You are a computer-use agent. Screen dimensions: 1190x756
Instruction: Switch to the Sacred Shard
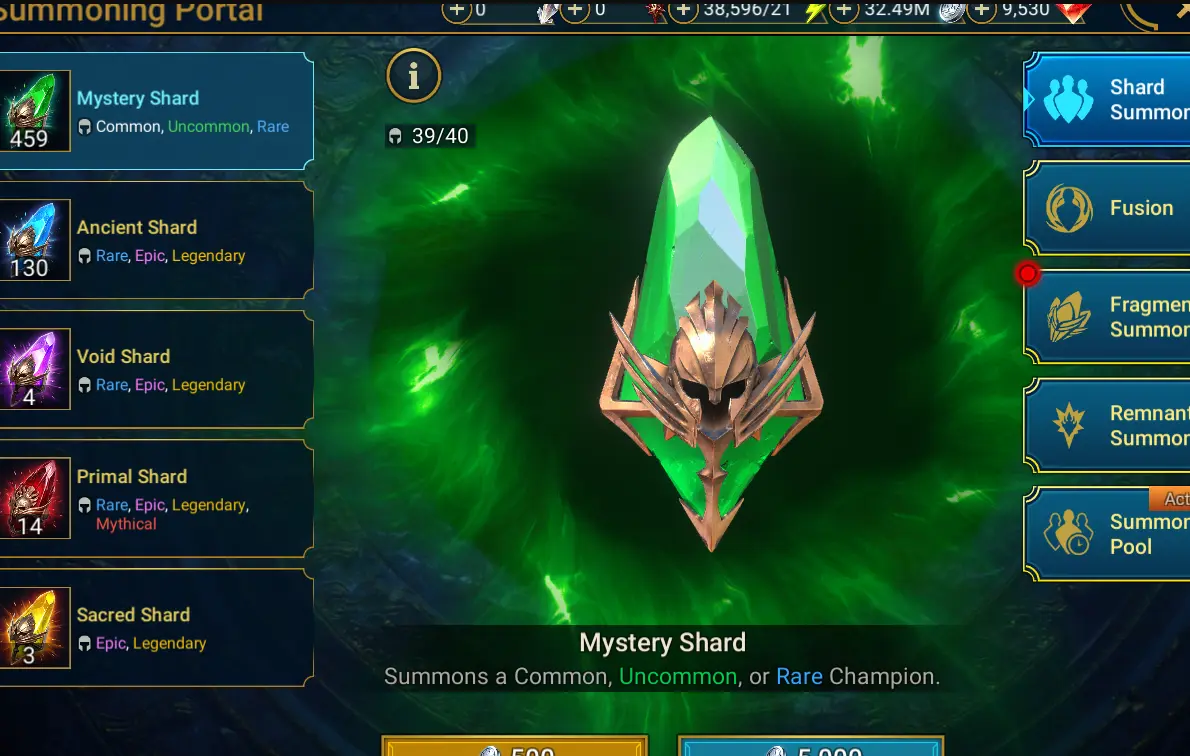click(156, 628)
